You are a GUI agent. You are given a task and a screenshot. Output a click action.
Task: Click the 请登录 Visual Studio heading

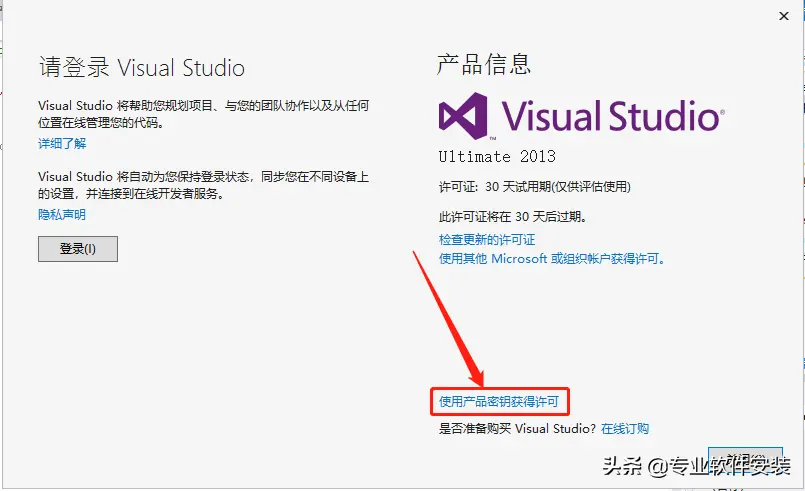click(x=142, y=67)
